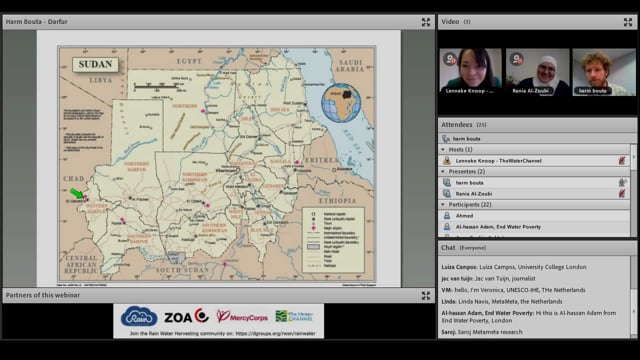Select participant Ahmed
Viewport: 640px width, 360px height.
coord(534,216)
